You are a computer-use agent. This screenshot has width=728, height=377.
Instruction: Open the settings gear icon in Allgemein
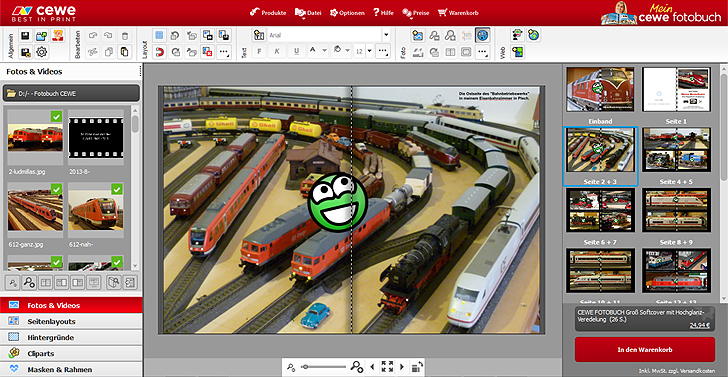tap(42, 52)
